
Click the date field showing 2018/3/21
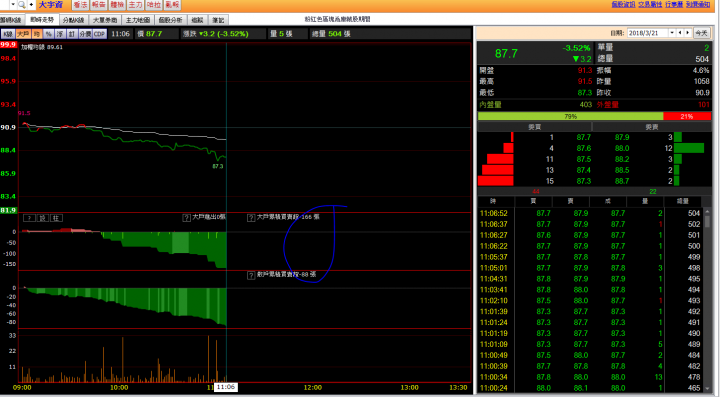pos(647,33)
